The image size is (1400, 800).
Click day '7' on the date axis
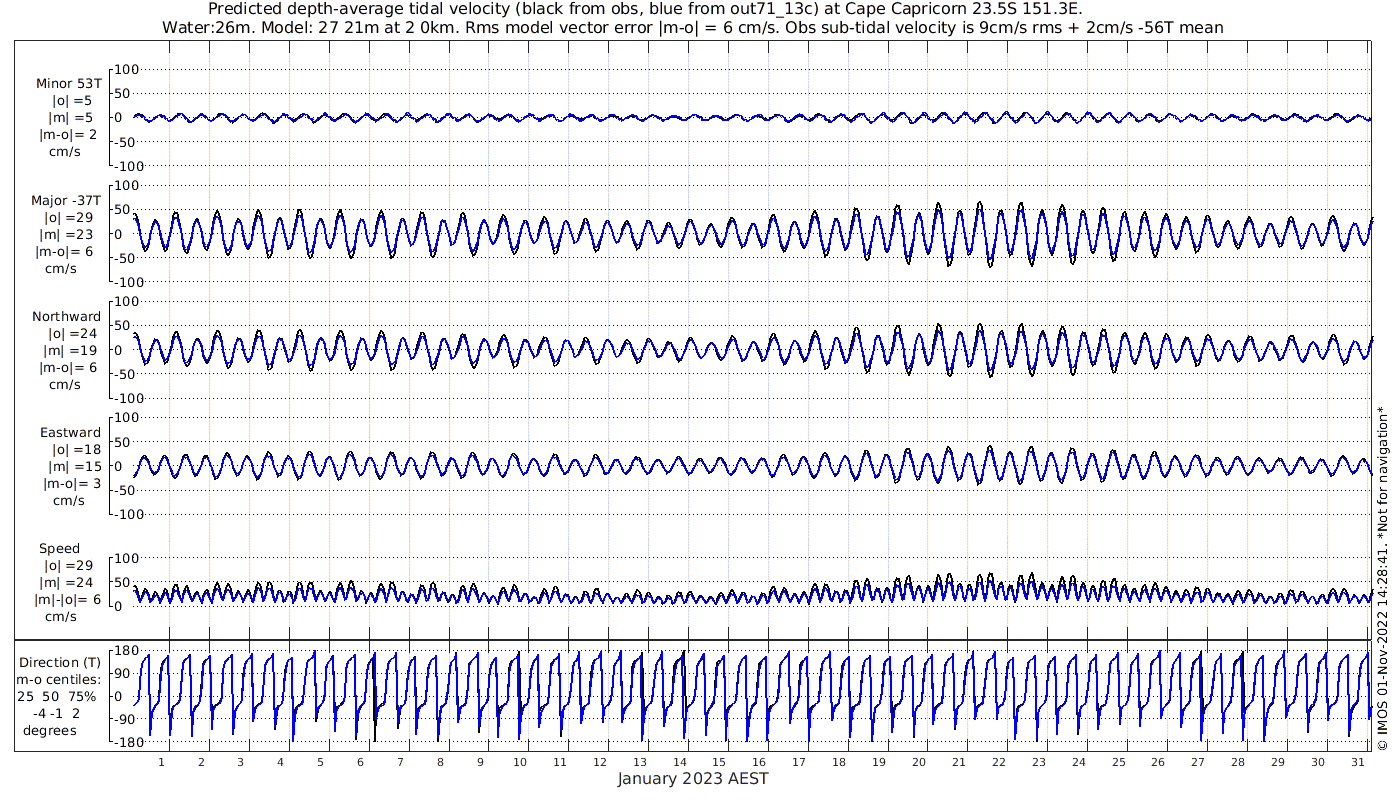tap(400, 762)
